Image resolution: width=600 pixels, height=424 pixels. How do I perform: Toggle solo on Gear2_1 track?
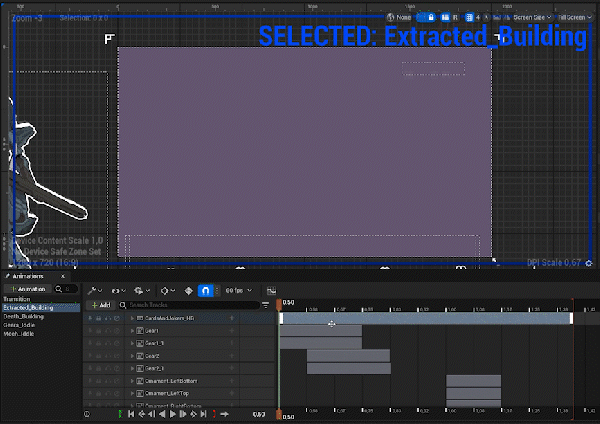pyautogui.click(x=117, y=368)
